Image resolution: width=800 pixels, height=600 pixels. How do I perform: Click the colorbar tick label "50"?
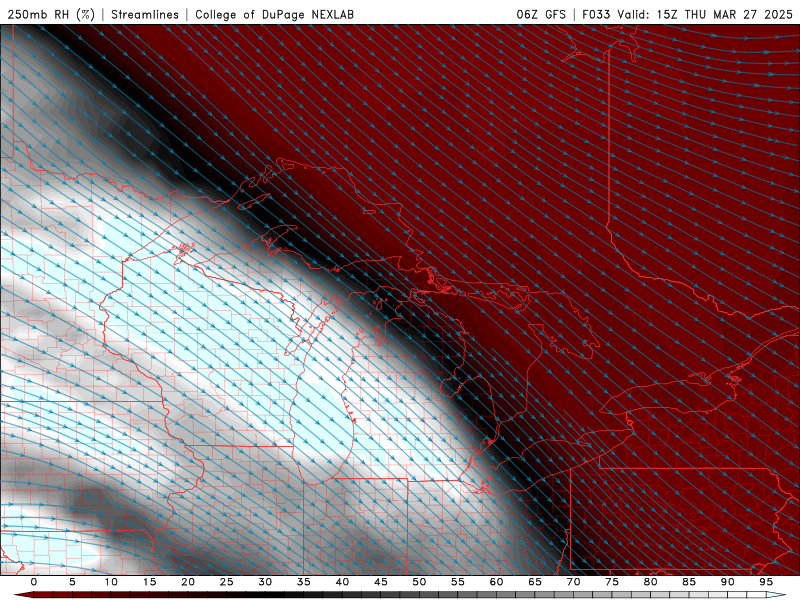point(419,582)
